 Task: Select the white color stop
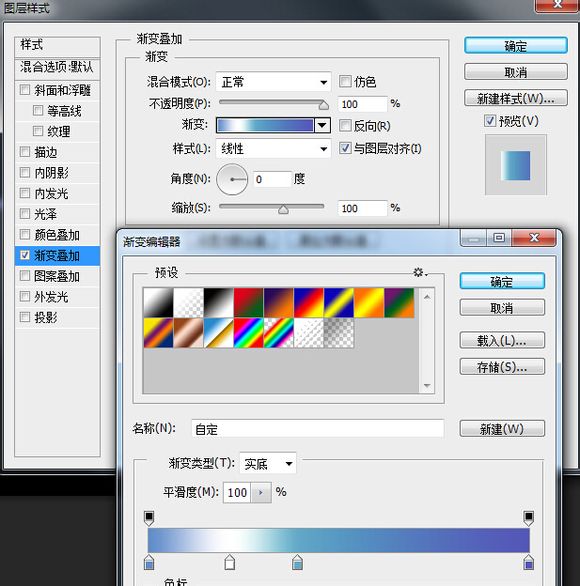[229, 562]
